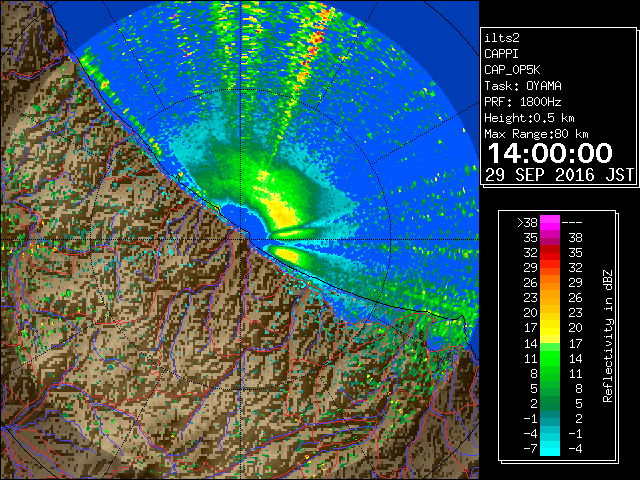Click the '---' legend entry

coord(572,222)
